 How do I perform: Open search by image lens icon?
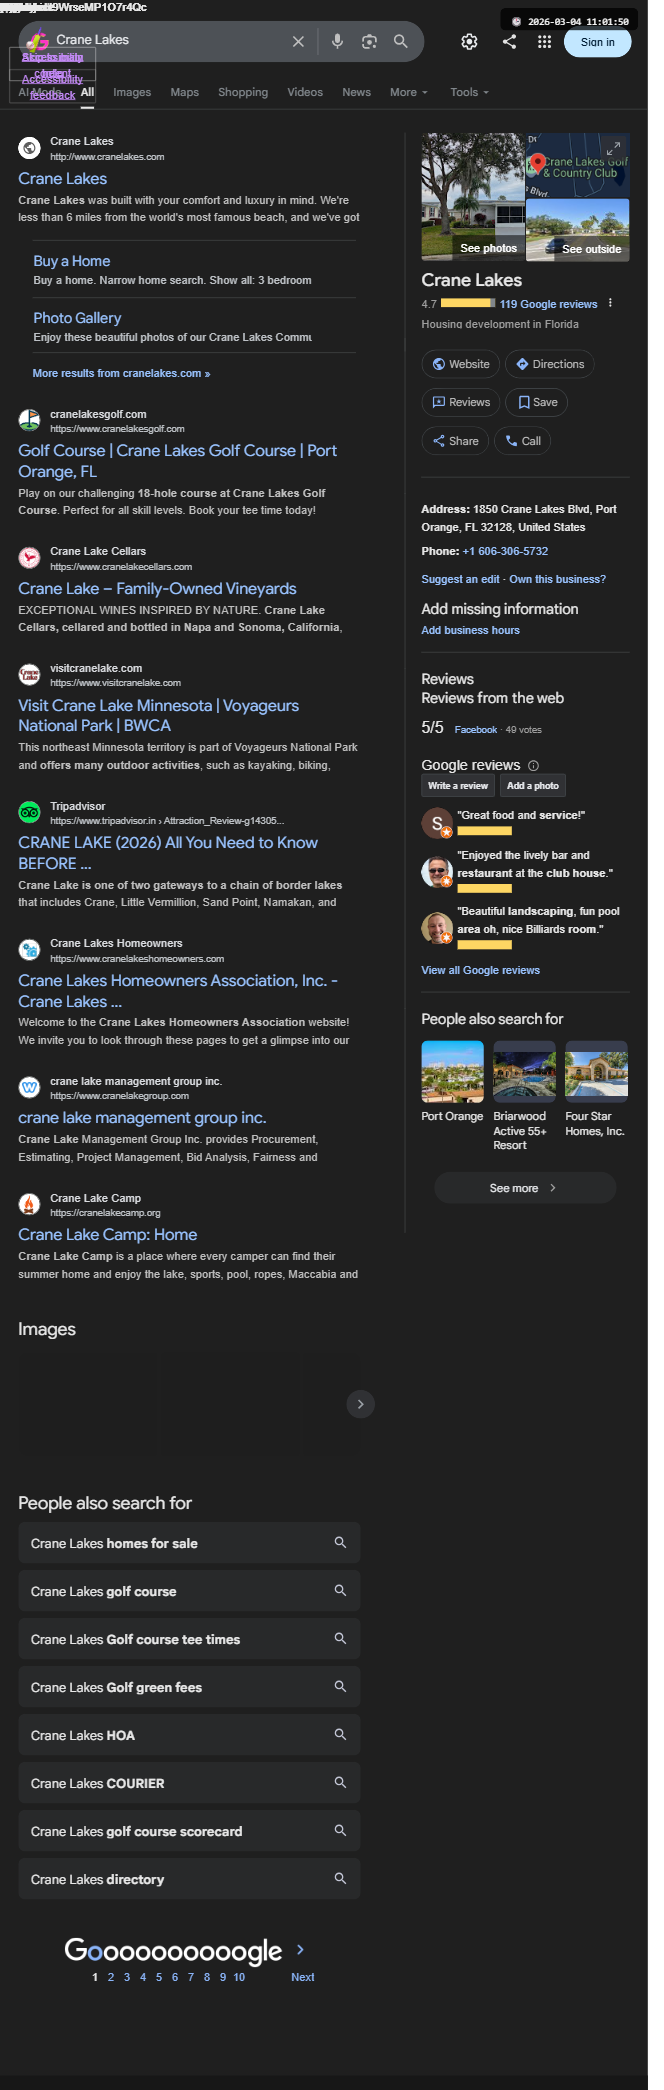coord(369,41)
